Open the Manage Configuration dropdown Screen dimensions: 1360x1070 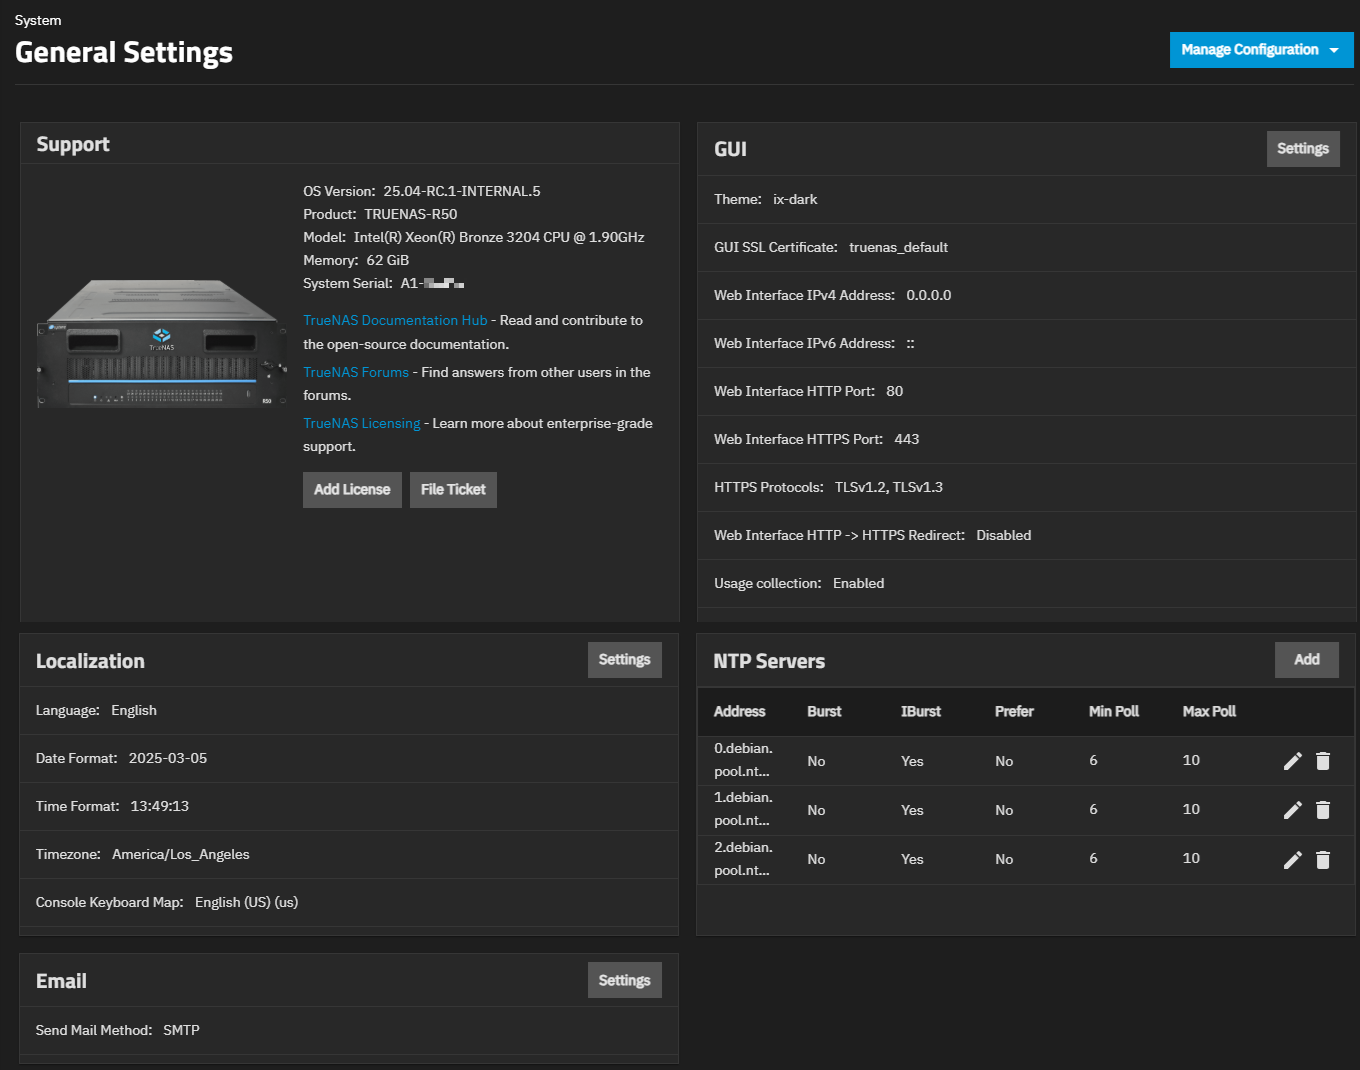coord(1260,50)
